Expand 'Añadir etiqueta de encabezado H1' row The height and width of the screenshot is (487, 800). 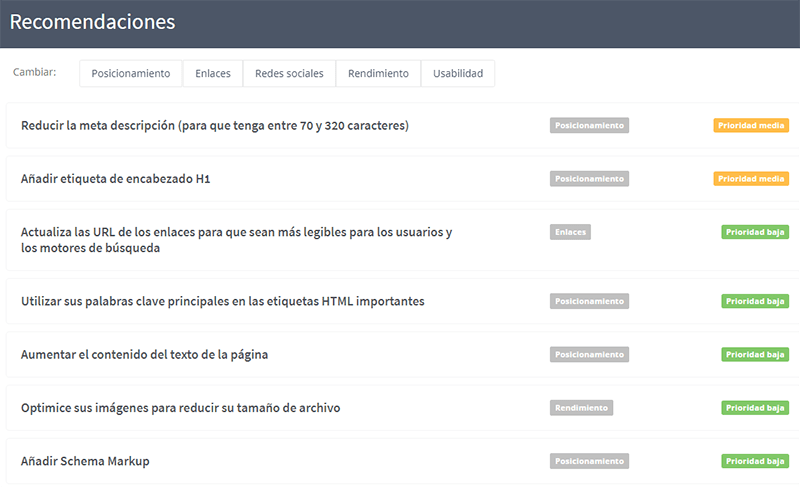116,179
